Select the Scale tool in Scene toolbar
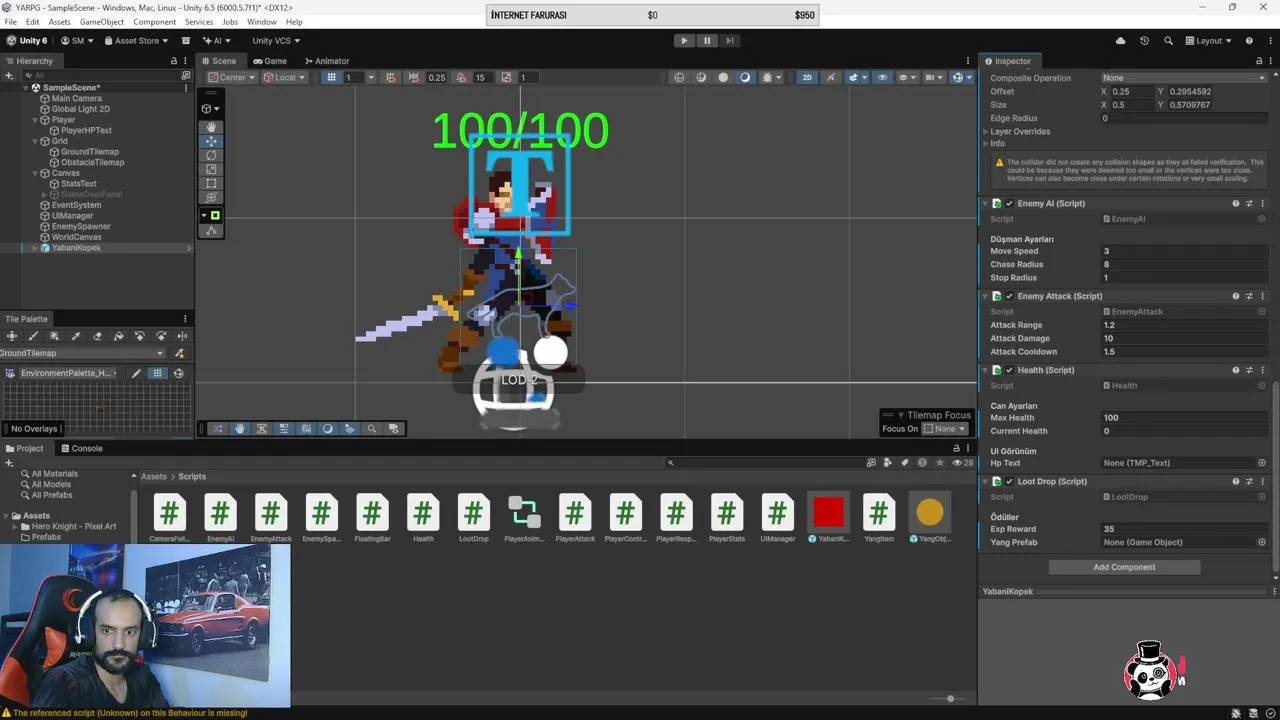The width and height of the screenshot is (1280, 720). click(x=211, y=169)
